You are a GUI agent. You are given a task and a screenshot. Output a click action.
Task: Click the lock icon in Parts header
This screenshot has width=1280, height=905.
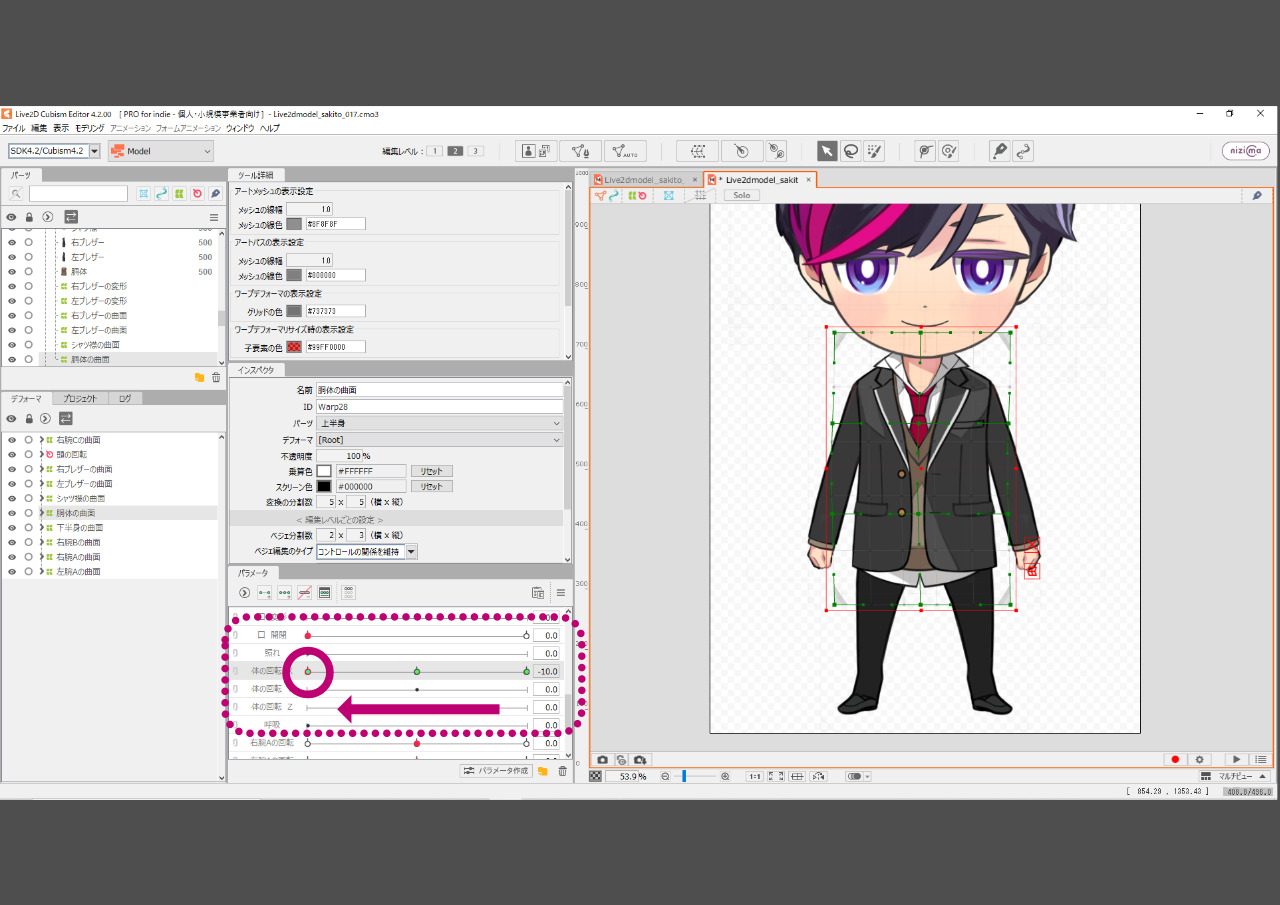[x=29, y=217]
